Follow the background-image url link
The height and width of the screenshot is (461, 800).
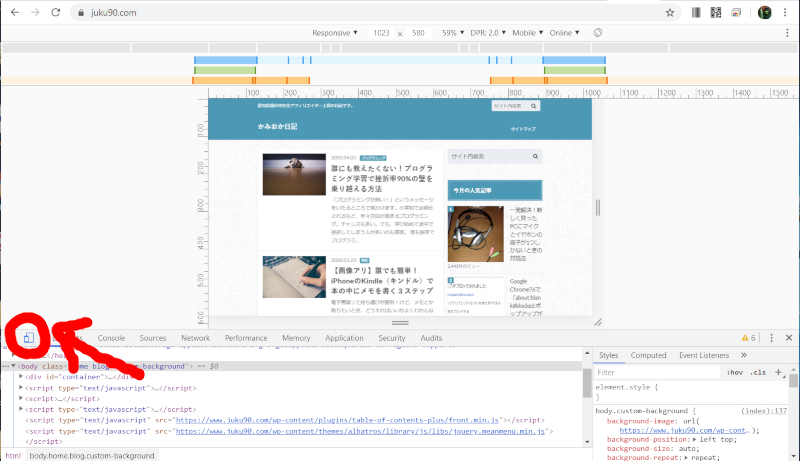tap(685, 430)
